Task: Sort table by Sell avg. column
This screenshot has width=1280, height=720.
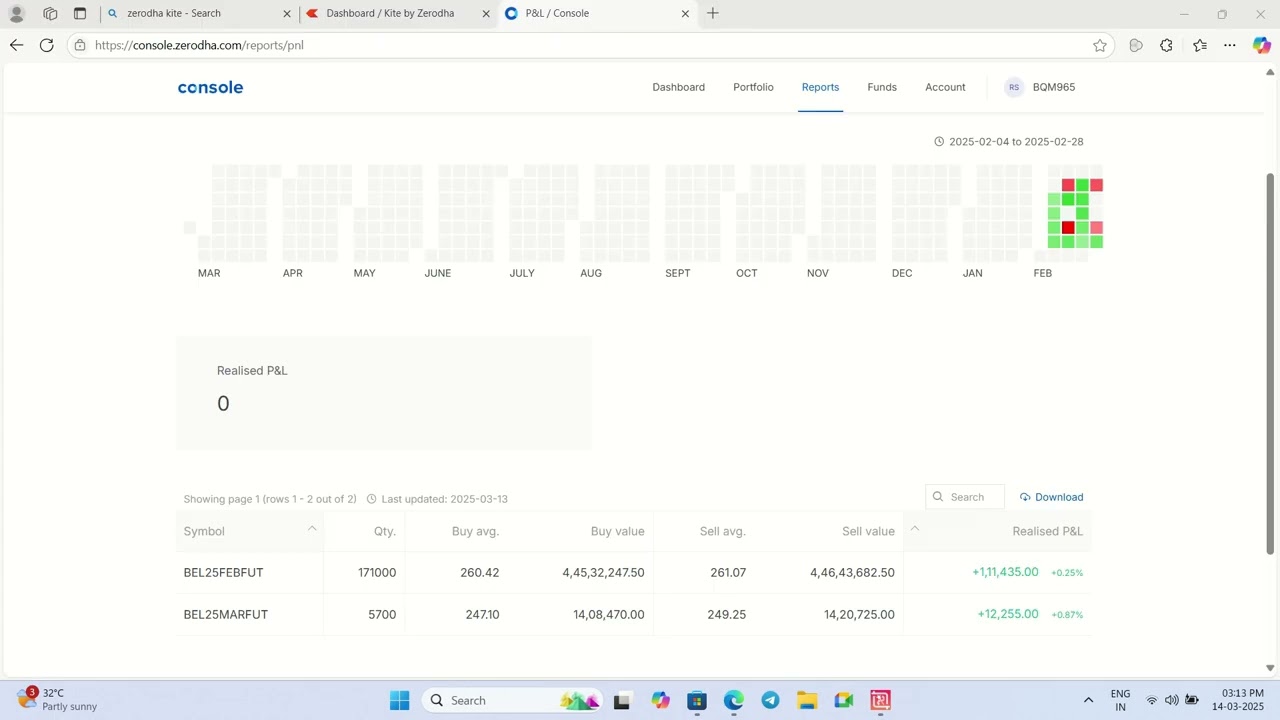Action: (722, 531)
